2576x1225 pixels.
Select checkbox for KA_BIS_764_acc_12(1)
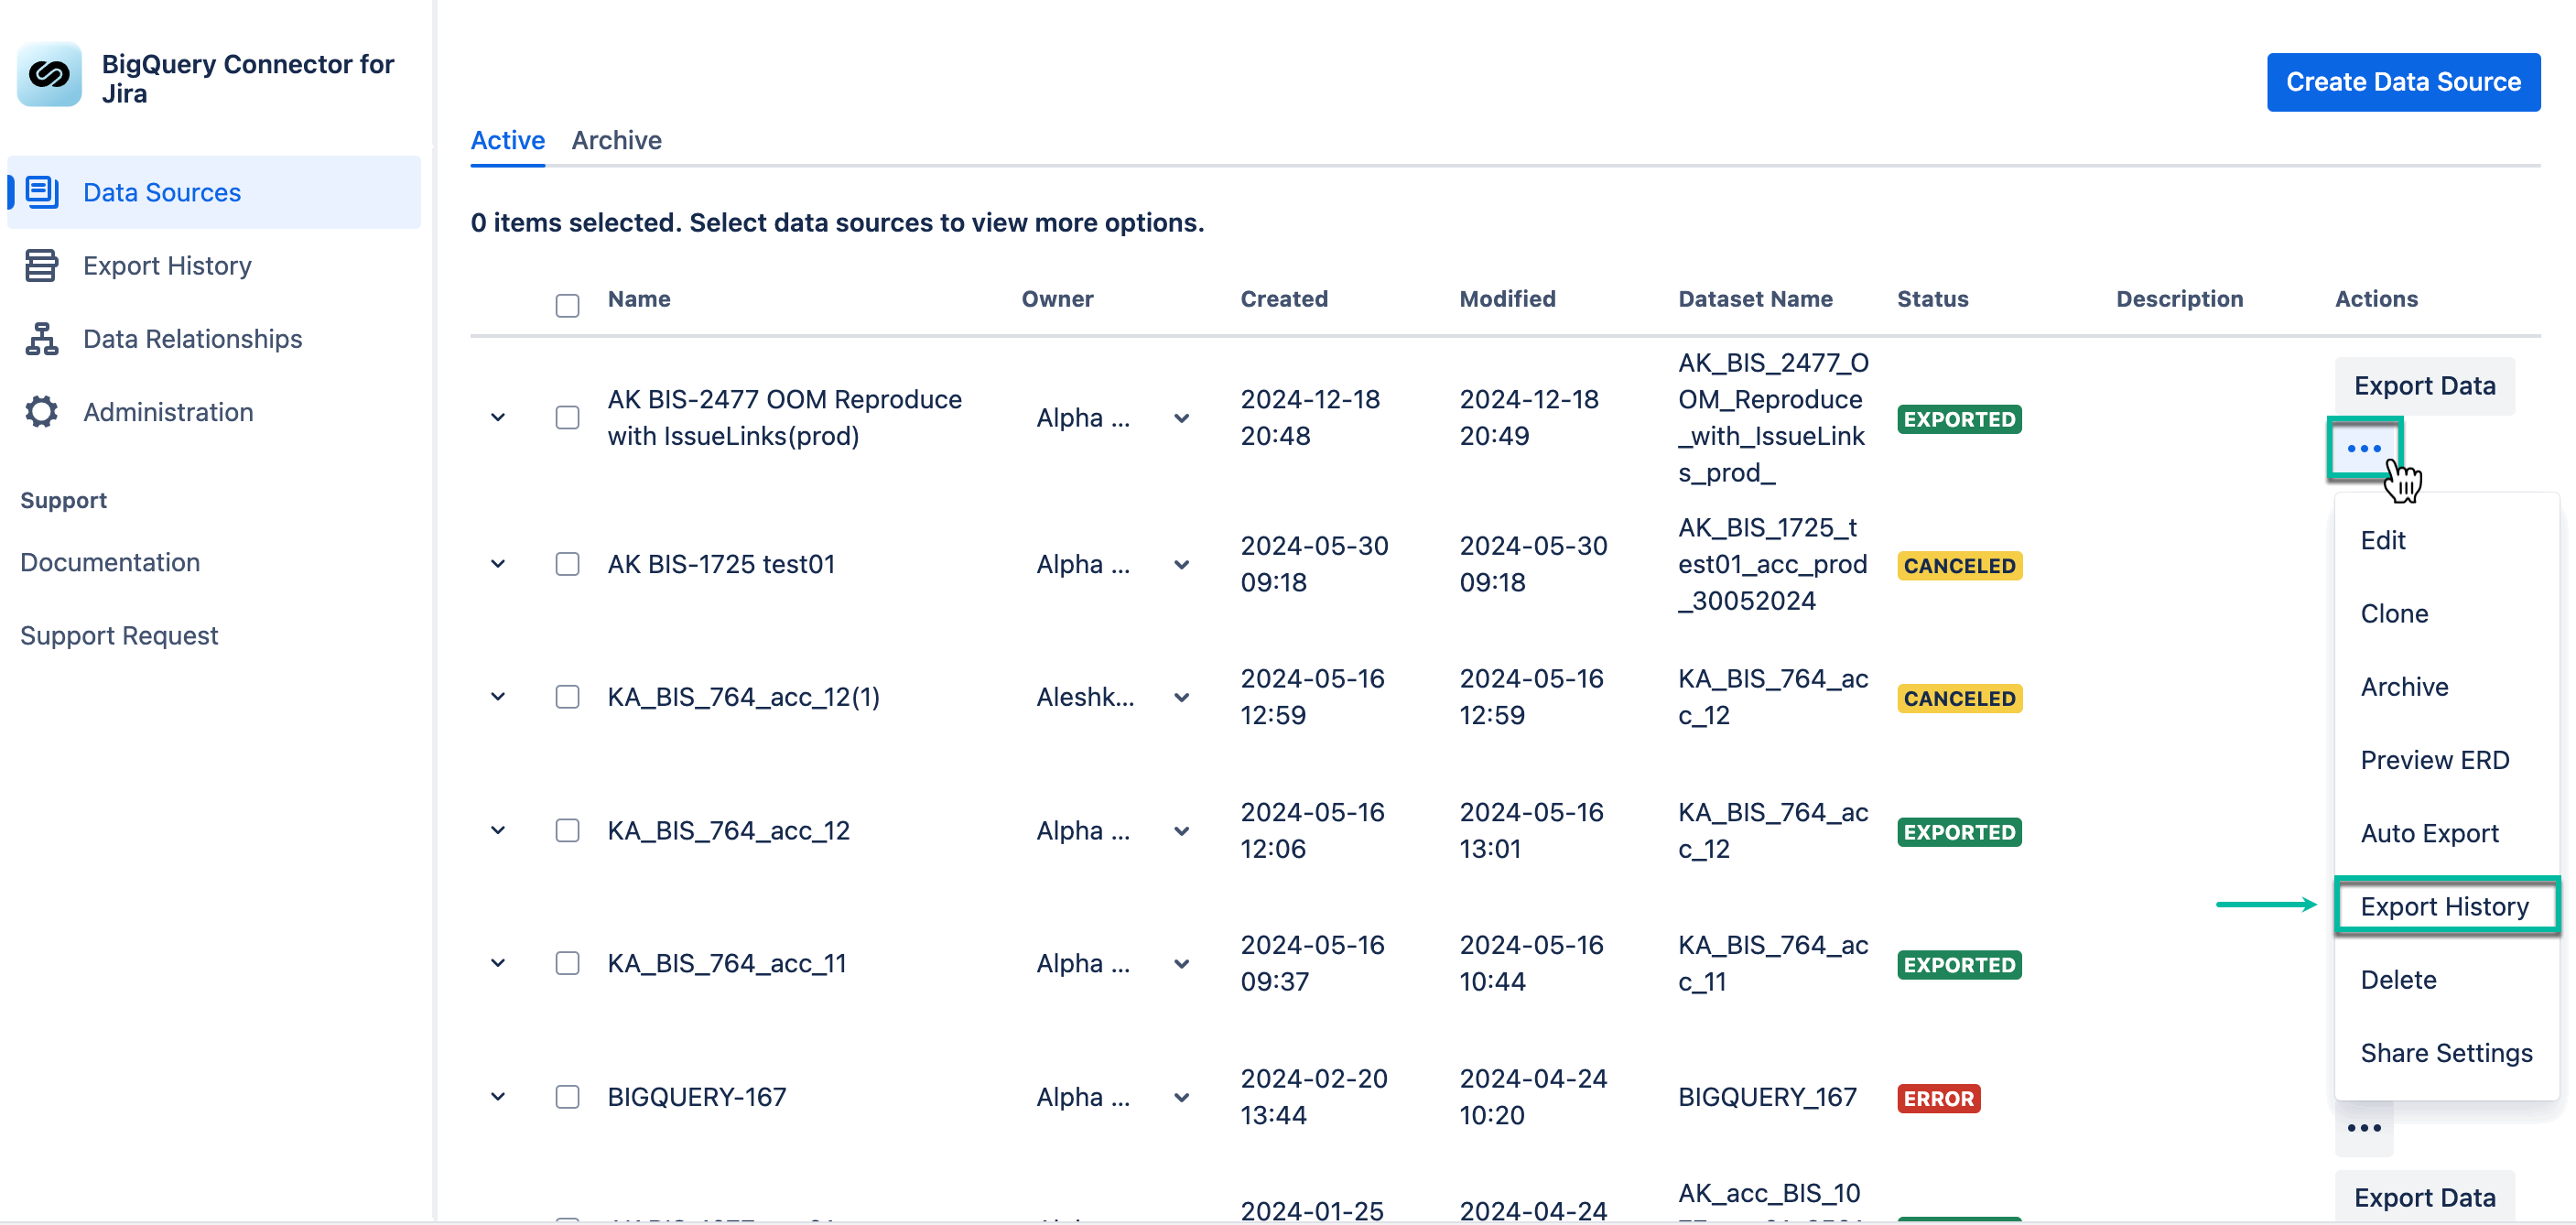pos(567,697)
